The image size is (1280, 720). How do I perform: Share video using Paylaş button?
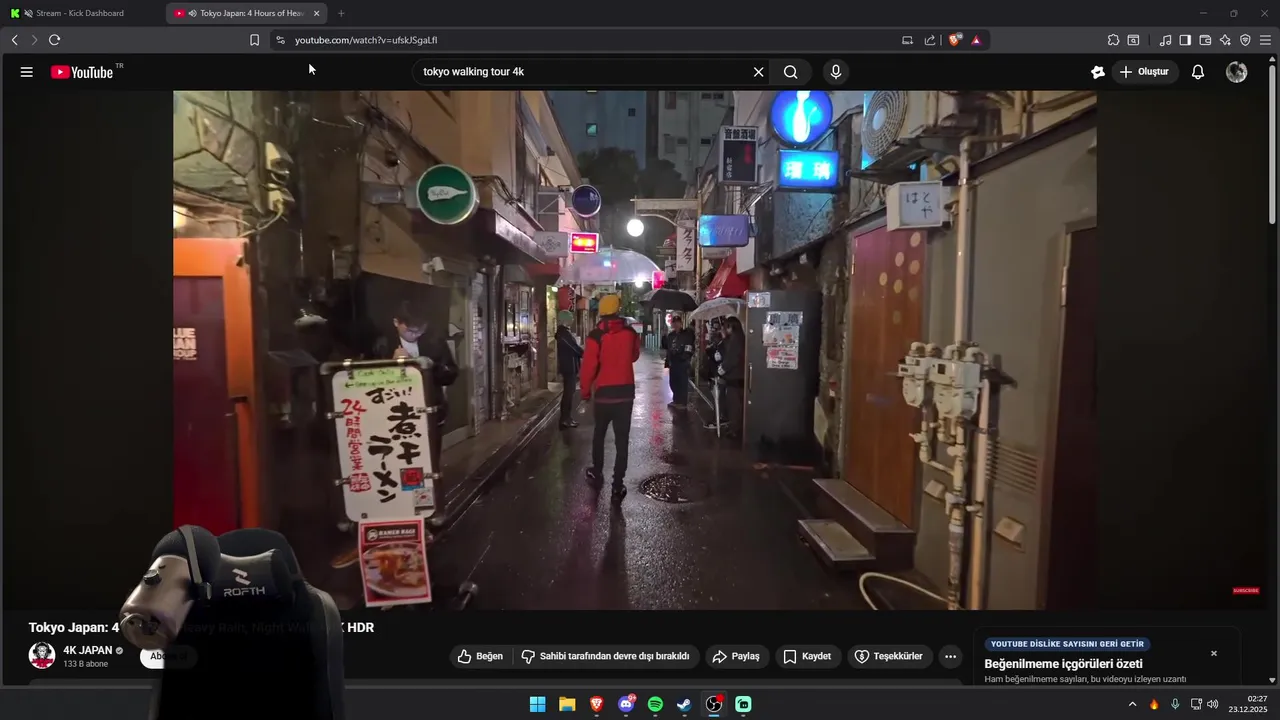(x=736, y=656)
